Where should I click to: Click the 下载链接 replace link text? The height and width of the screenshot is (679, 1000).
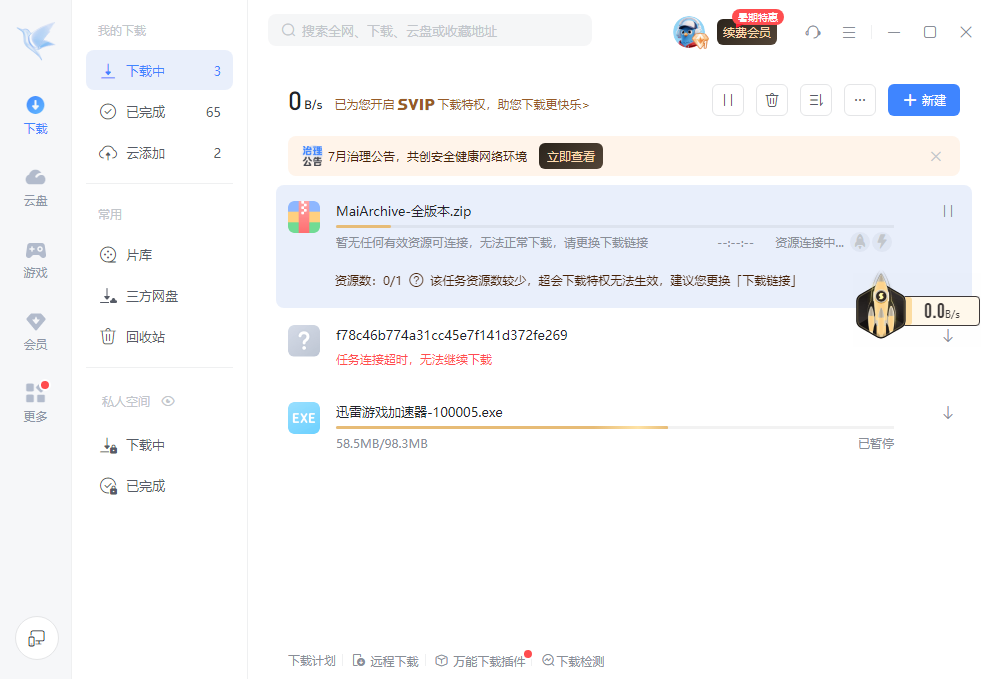(767, 281)
